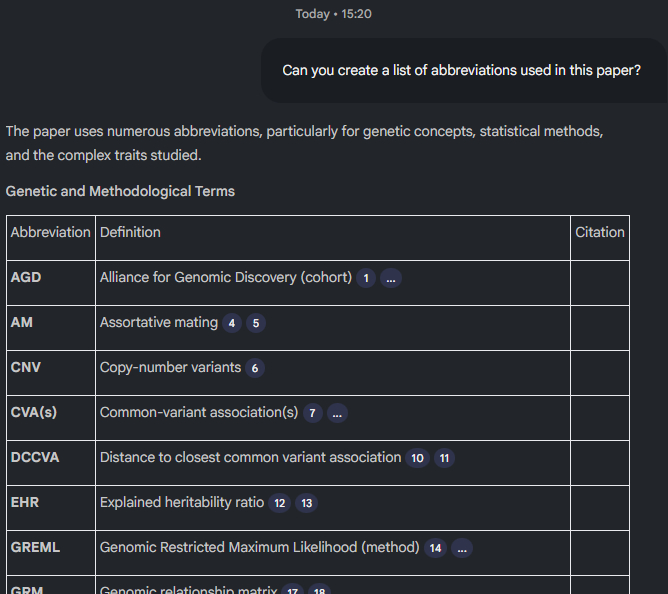Viewport: 668px width, 594px height.
Task: Click citation 6 beside Copy-number variants
Action: pos(255,368)
